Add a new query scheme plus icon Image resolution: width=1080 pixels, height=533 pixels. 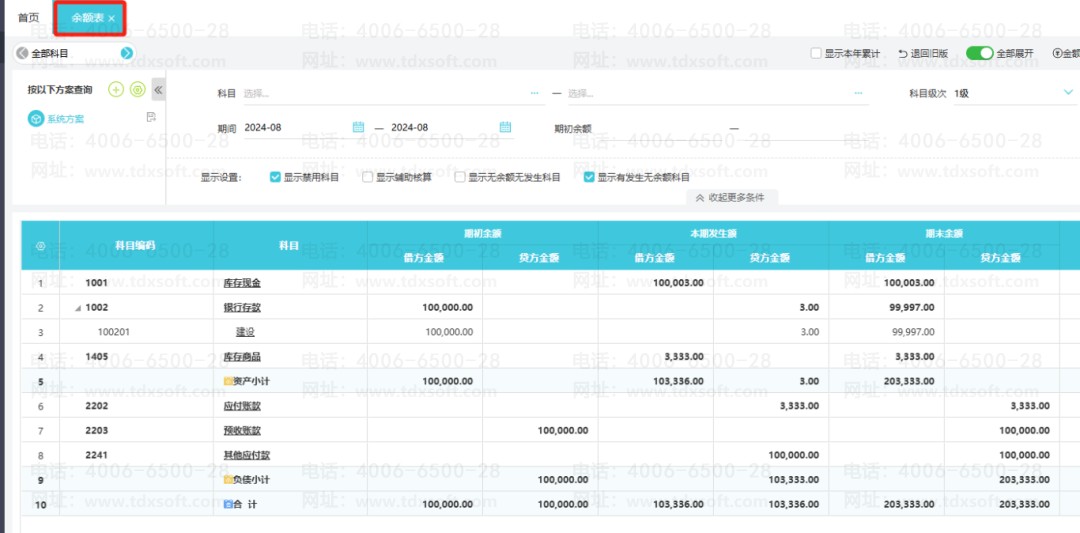116,90
